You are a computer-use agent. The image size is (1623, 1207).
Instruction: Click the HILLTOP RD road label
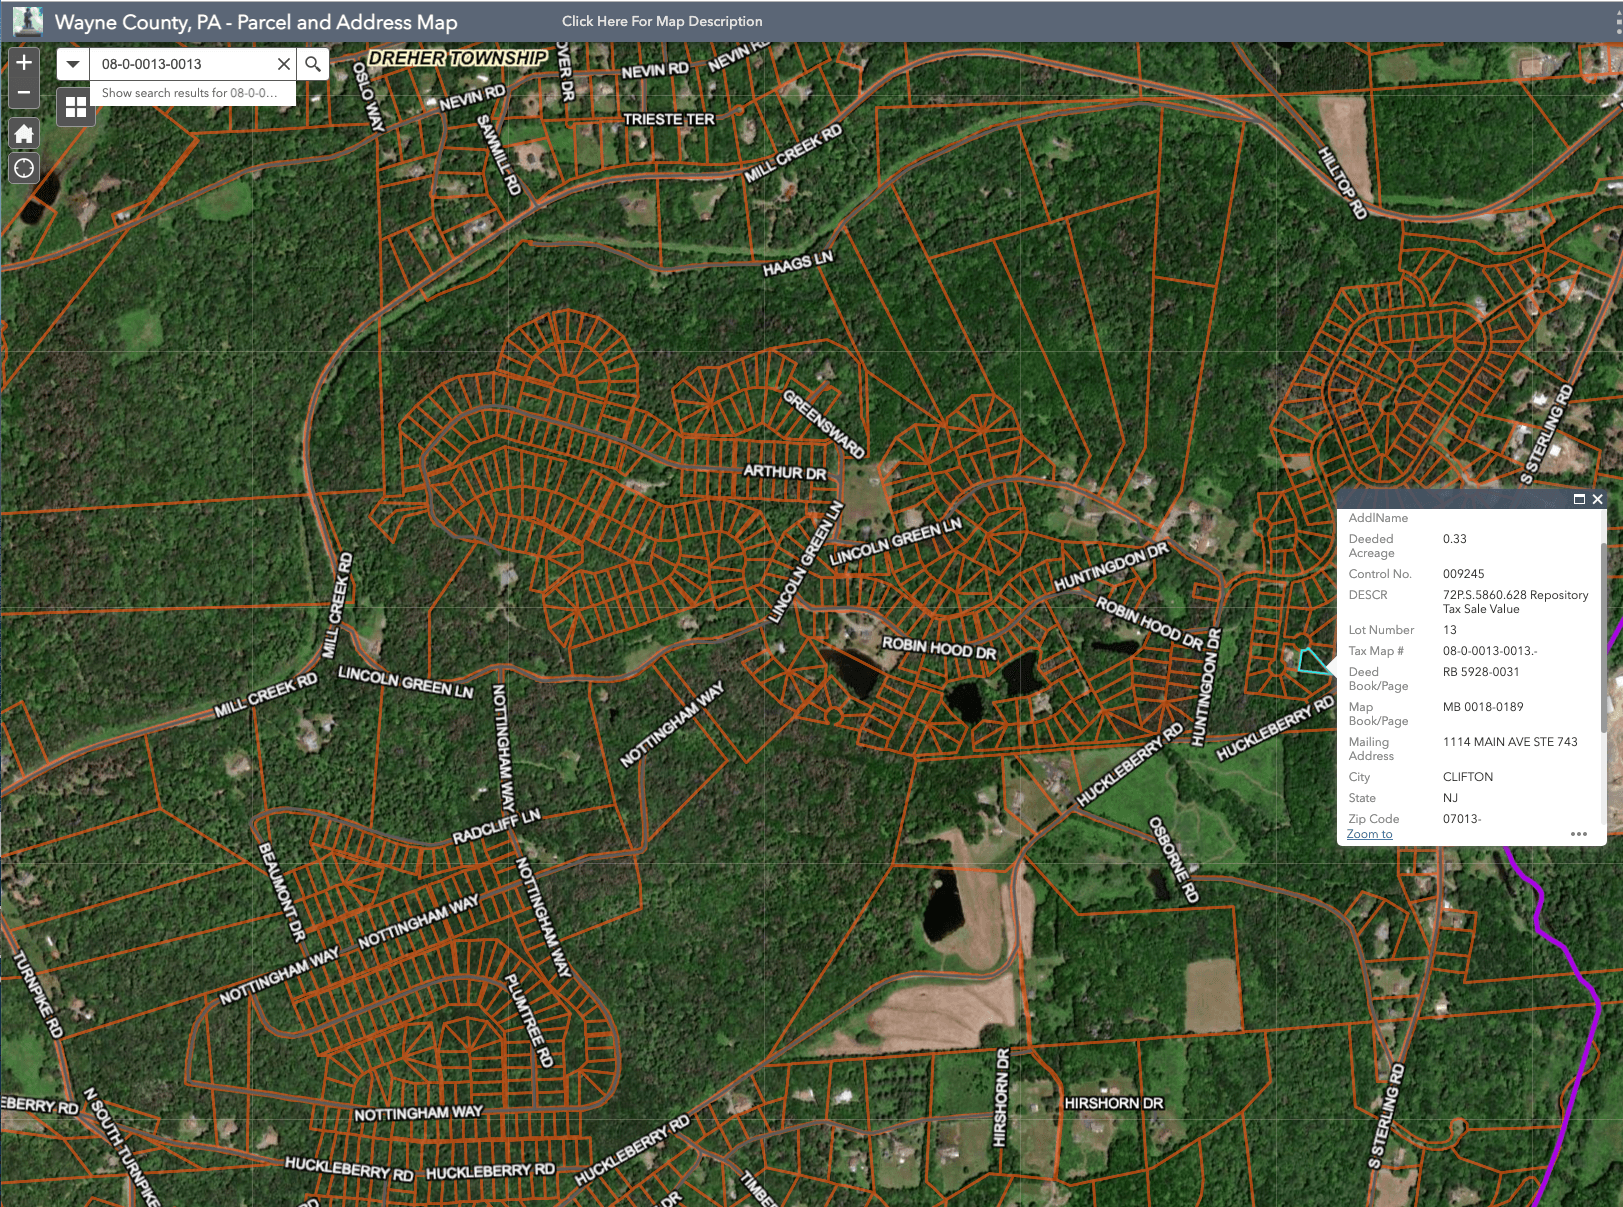(1342, 183)
